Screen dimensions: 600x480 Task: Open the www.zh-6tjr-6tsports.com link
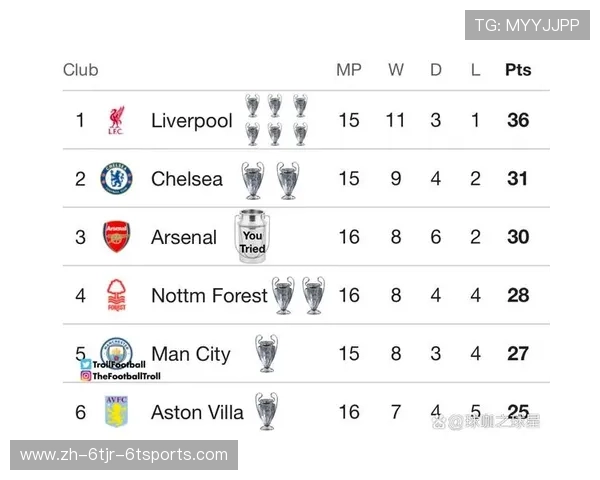click(x=124, y=455)
